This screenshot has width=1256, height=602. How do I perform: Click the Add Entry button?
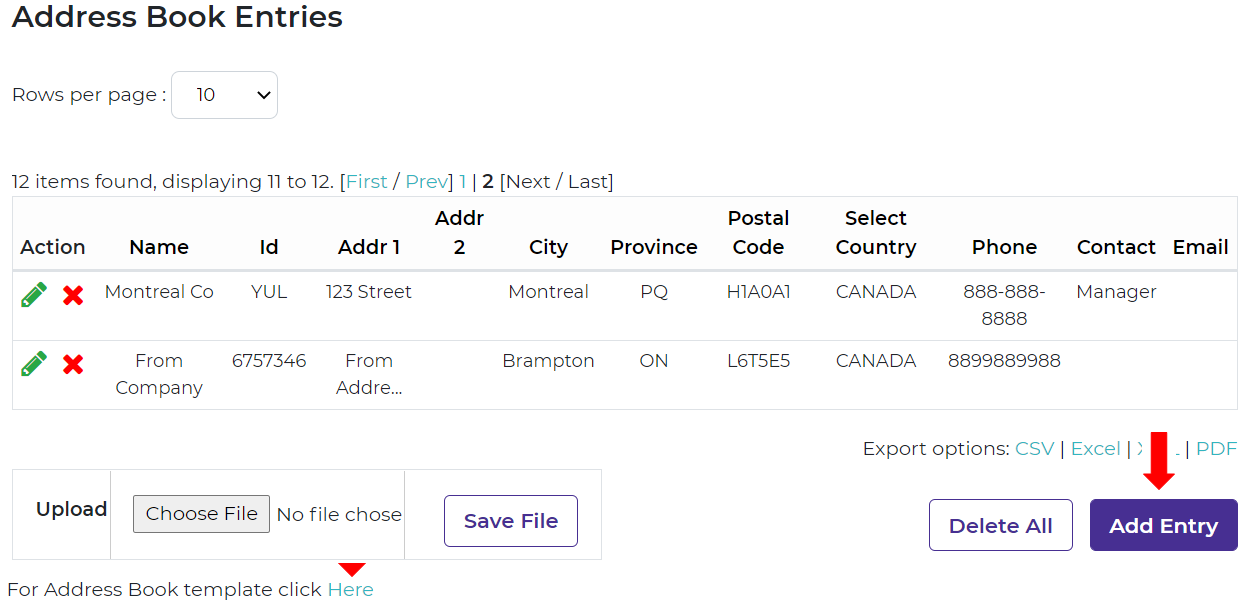pos(1163,526)
